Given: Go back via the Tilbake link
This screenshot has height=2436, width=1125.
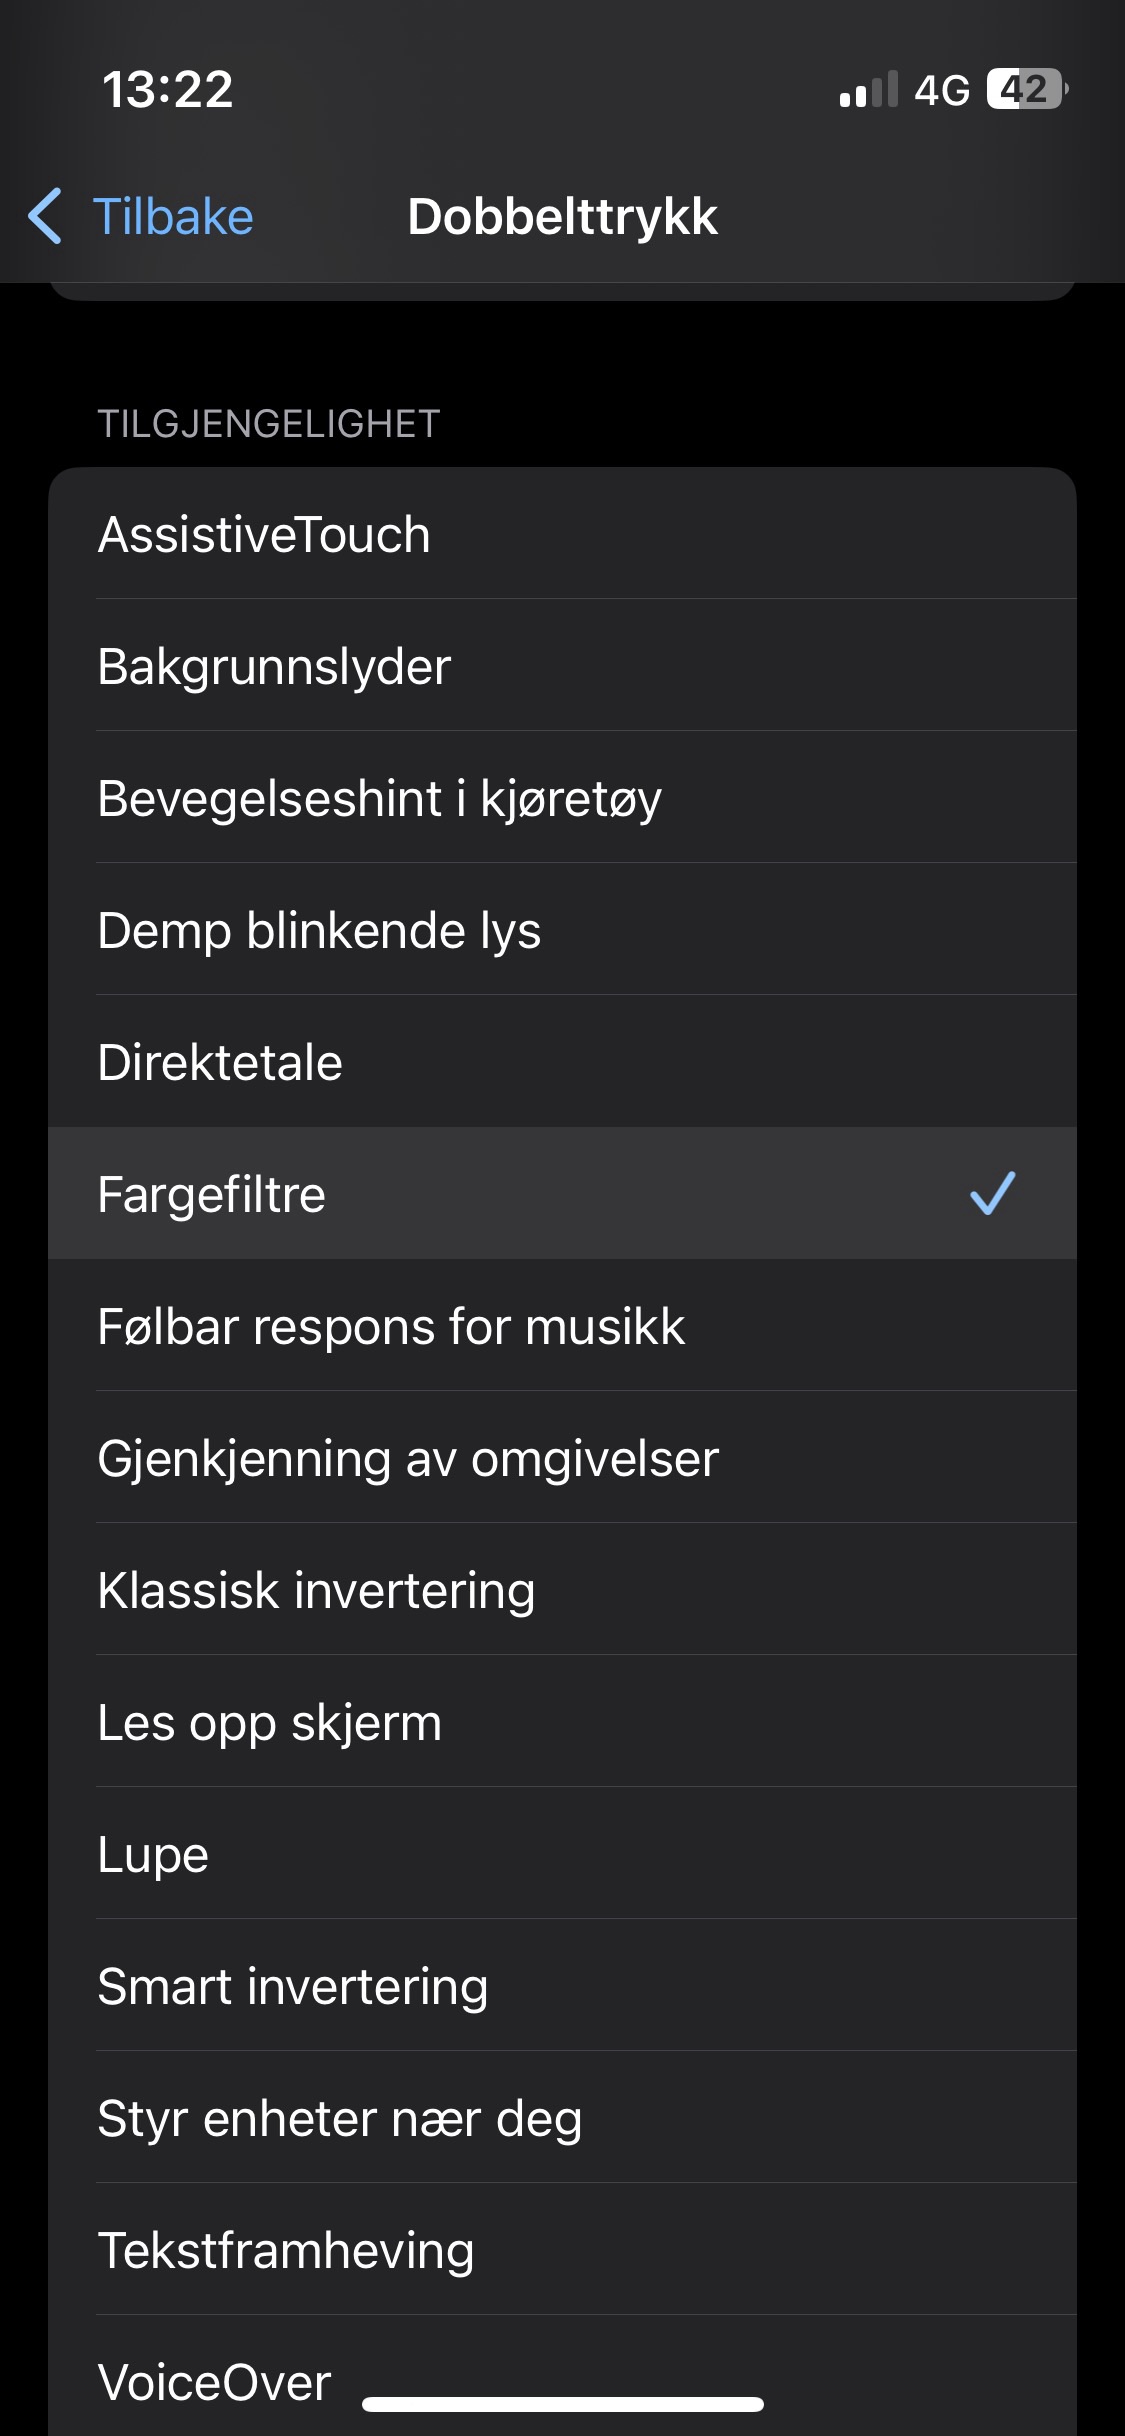Looking at the screenshot, I should point(173,217).
